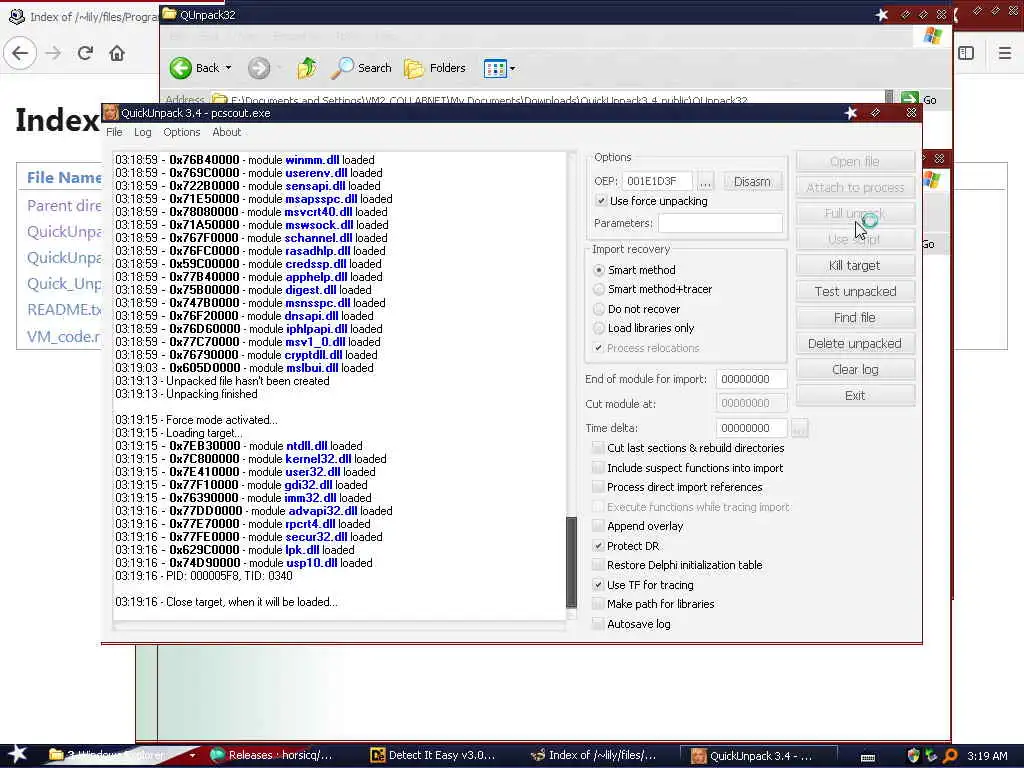Switch to Detect It Easy taskbar item
The height and width of the screenshot is (768, 1024).
(433, 756)
